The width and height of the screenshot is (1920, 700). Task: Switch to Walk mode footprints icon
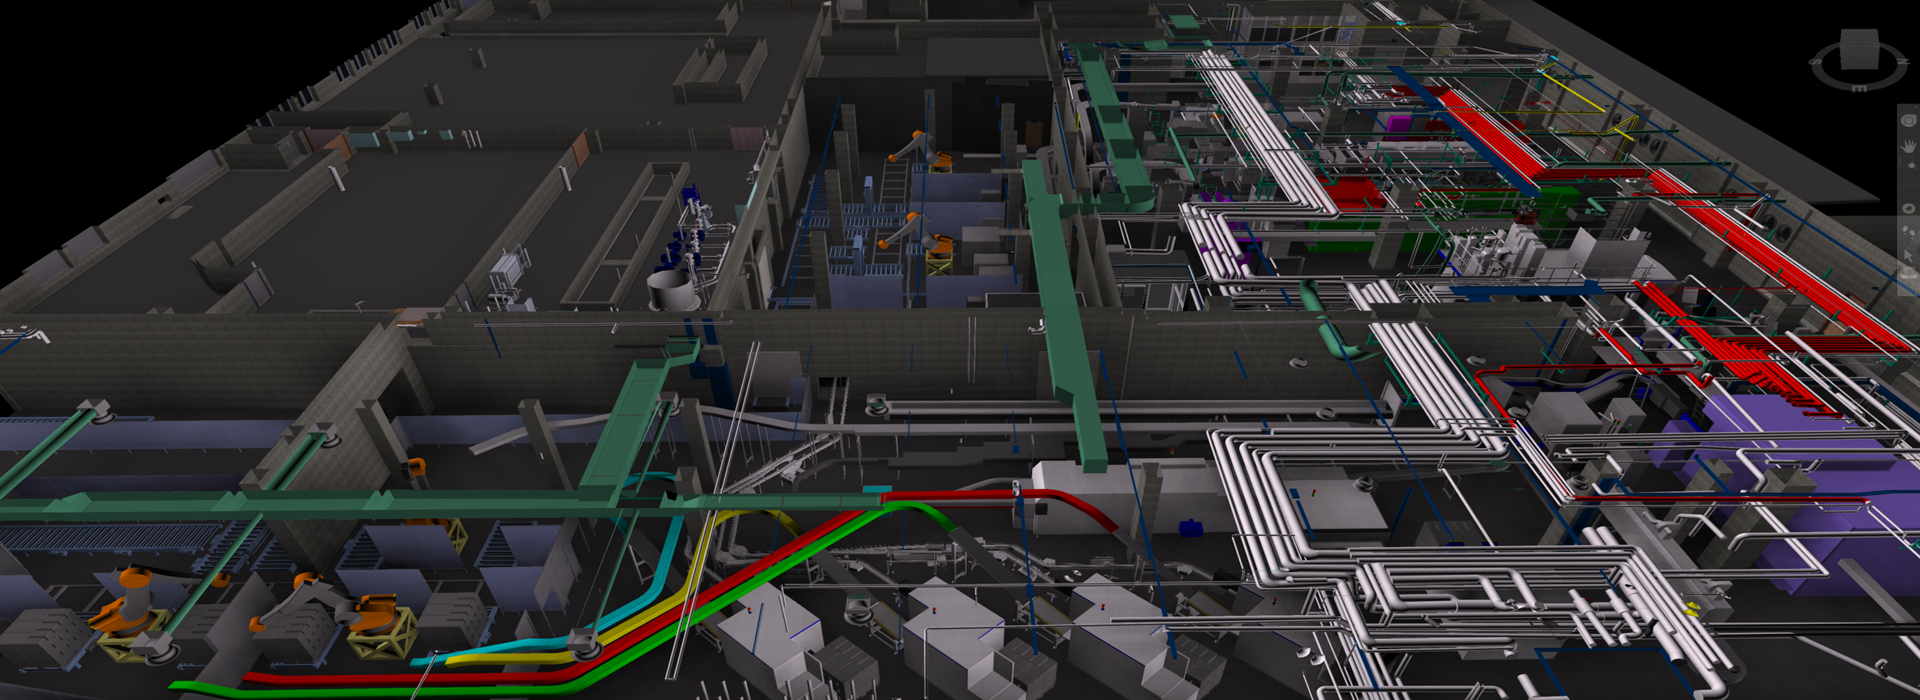[x=1908, y=232]
